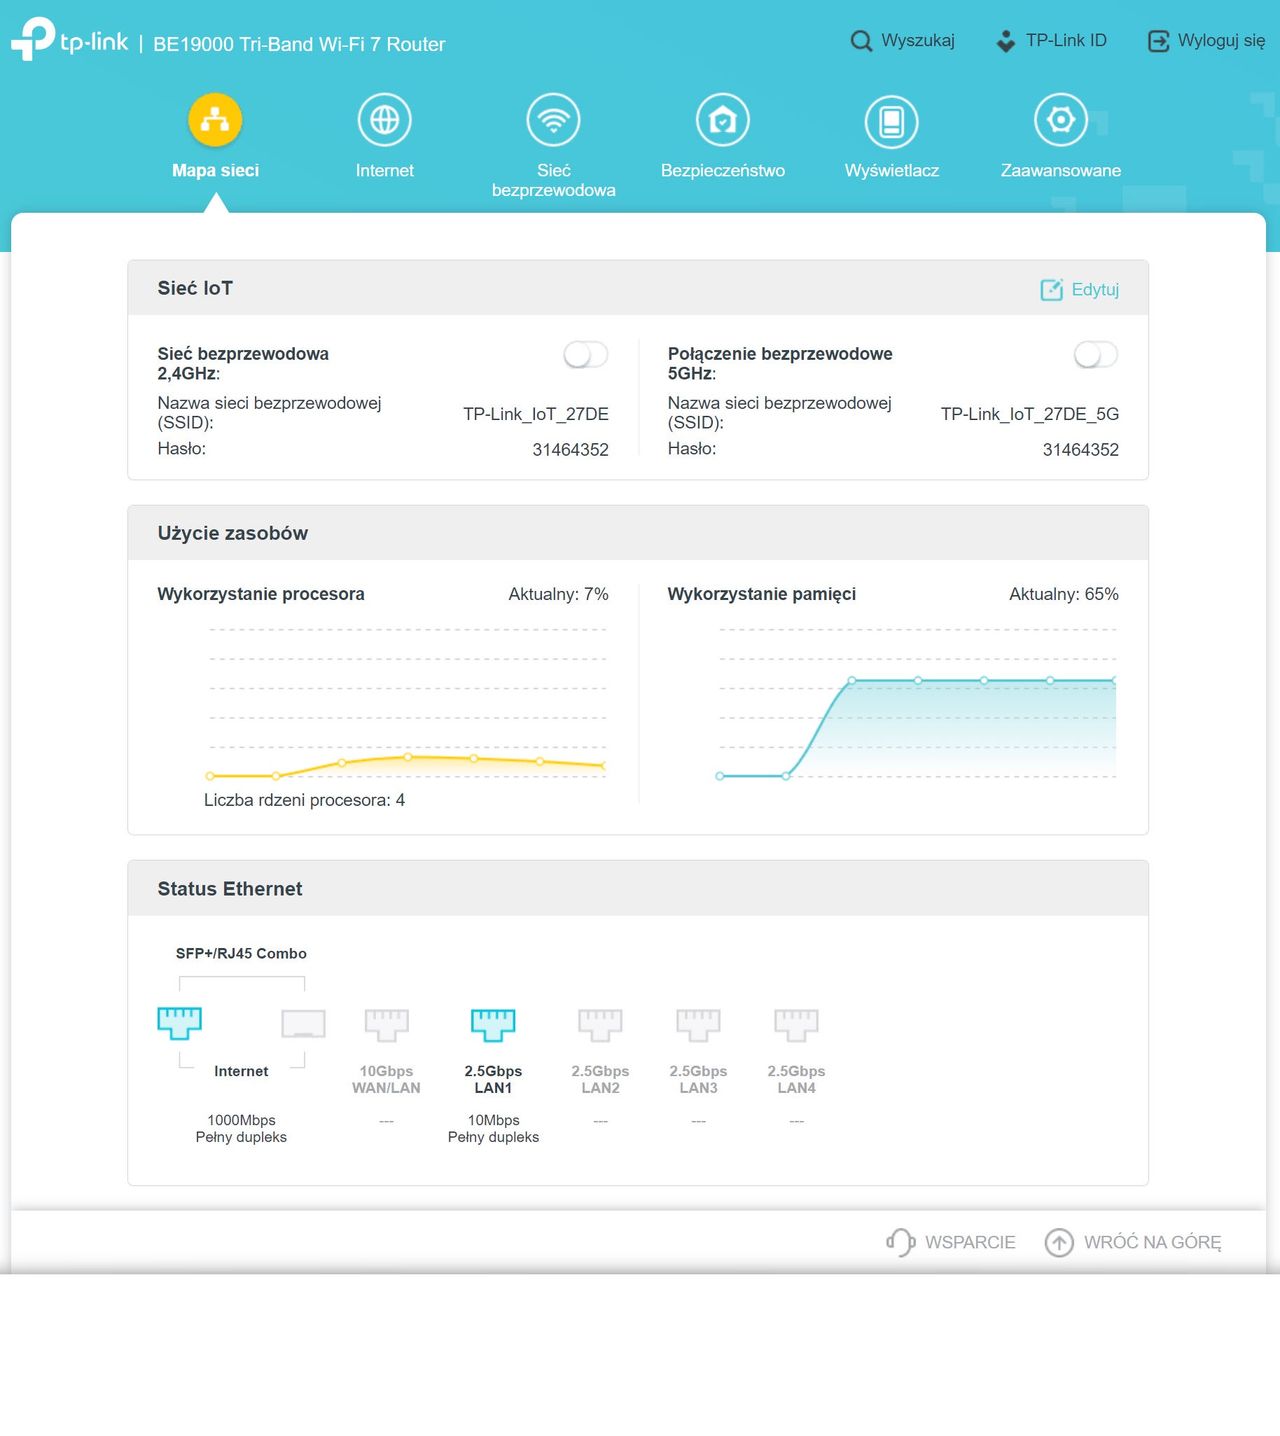Open the TP-Link ID link text
Screen dimensions: 1280x1436
(x=1066, y=41)
